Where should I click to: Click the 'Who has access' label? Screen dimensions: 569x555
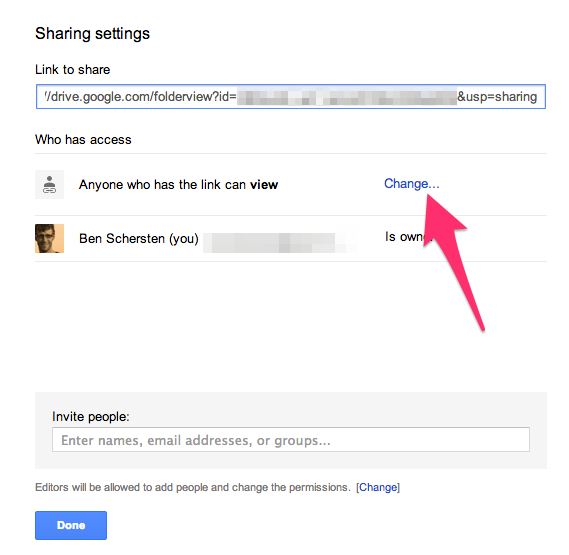[83, 140]
